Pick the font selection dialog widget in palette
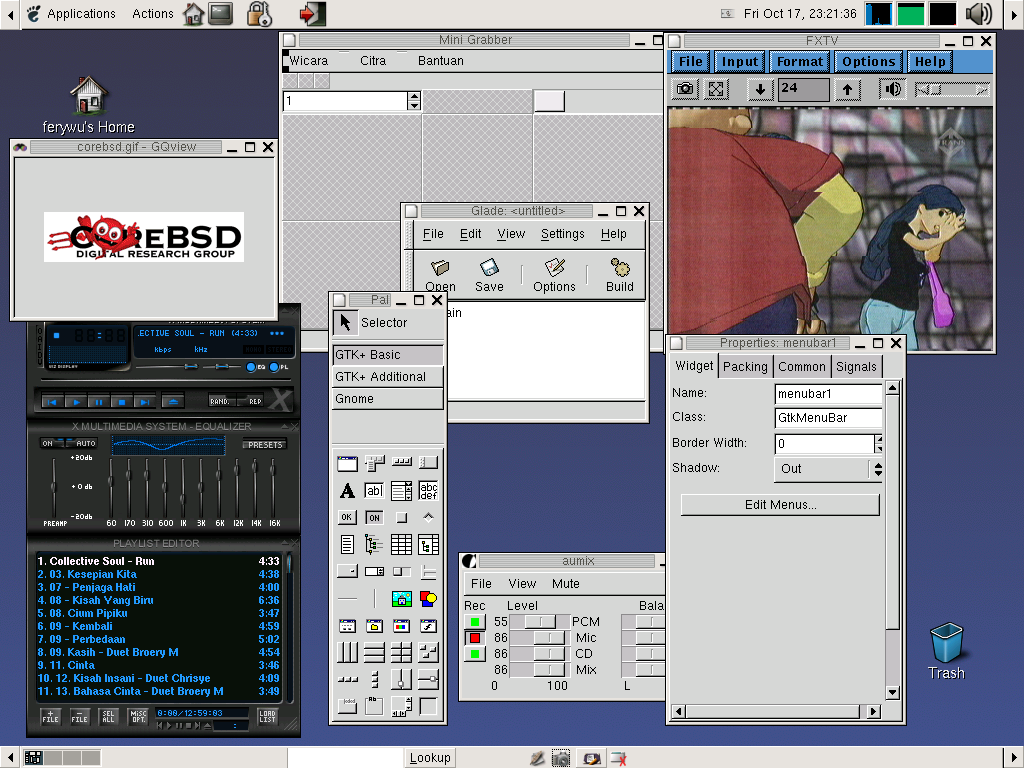Viewport: 1024px width, 768px height. click(428, 626)
